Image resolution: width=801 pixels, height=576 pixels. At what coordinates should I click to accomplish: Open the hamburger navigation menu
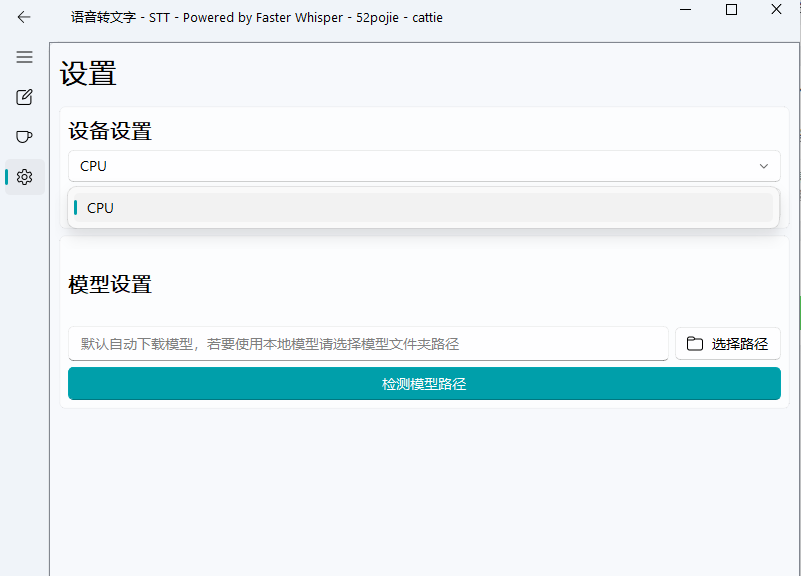tap(23, 57)
